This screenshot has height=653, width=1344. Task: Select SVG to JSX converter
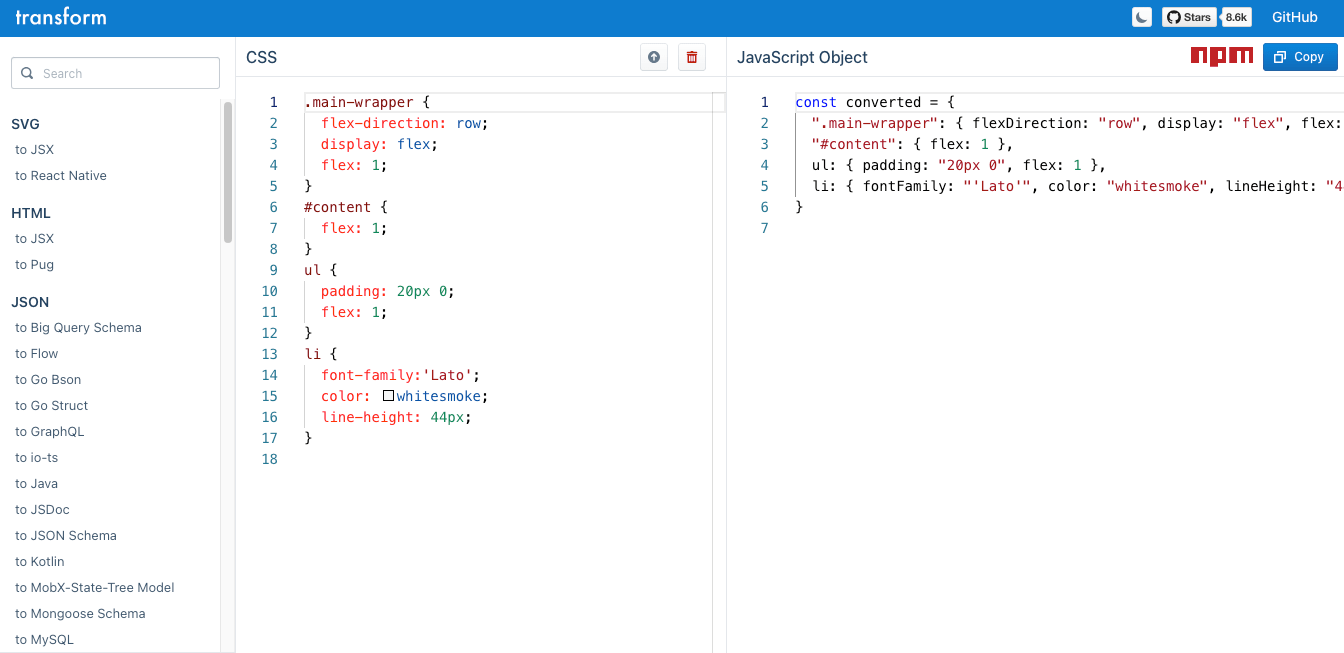pos(35,150)
